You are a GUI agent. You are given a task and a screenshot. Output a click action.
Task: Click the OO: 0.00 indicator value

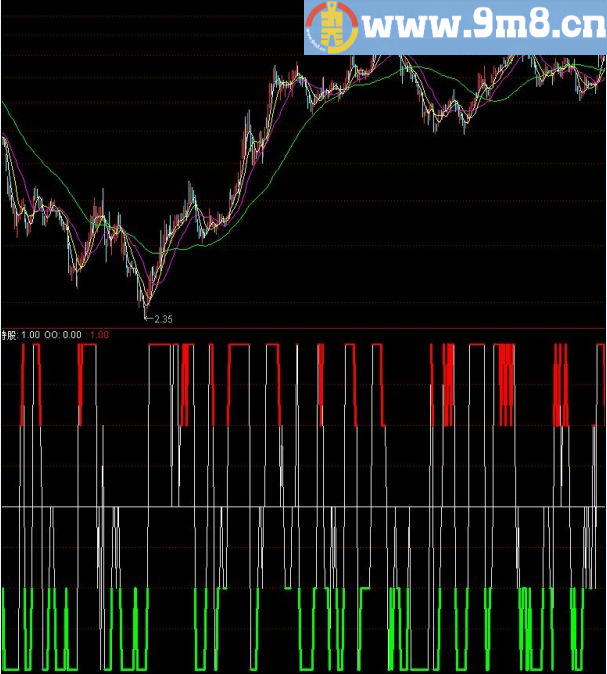pyautogui.click(x=63, y=335)
